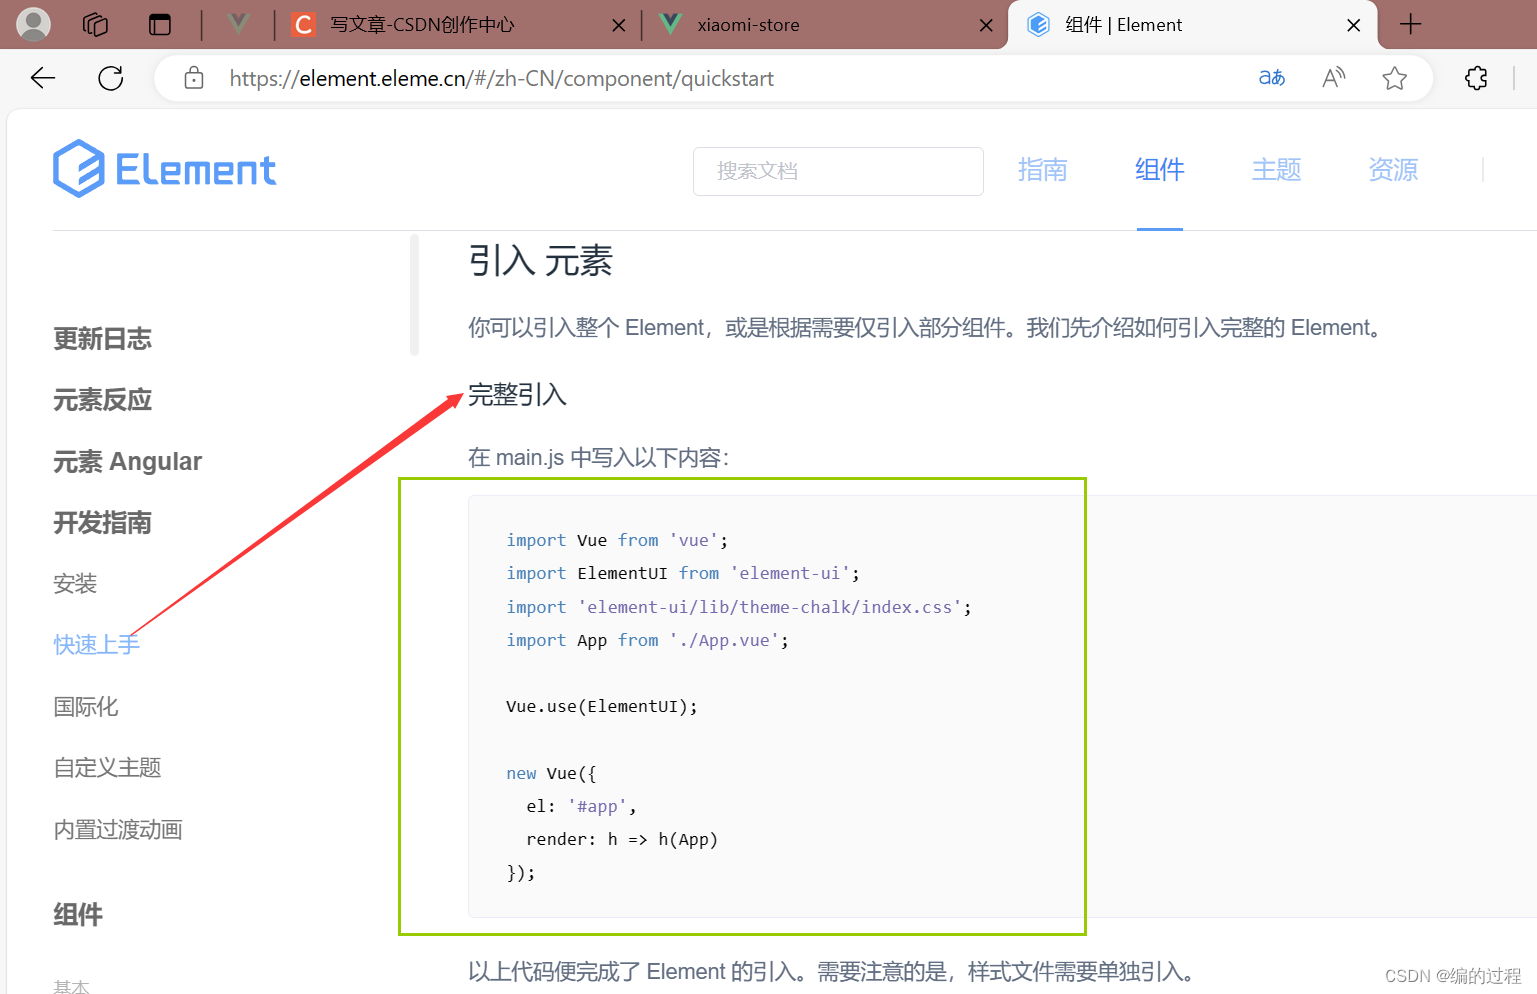The image size is (1537, 994).
Task: Open the 资源 nav item
Action: 1393,170
